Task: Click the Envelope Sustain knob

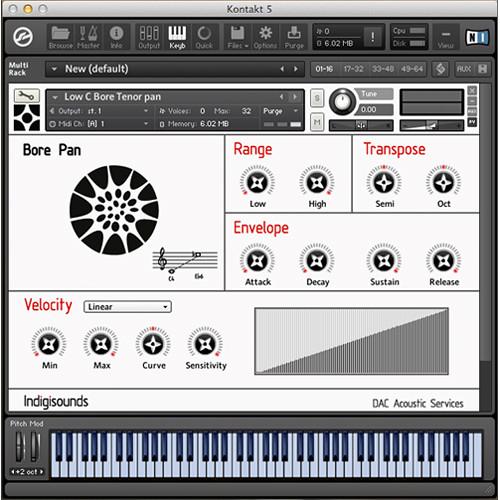Action: coord(384,261)
